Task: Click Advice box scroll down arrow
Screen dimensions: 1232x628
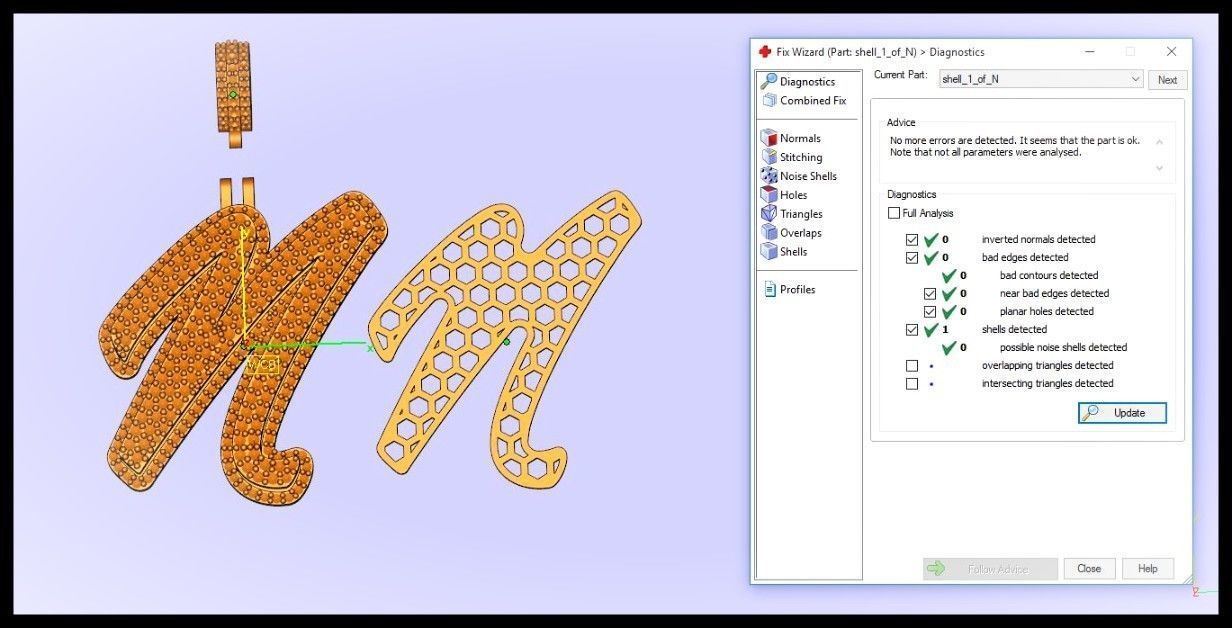Action: (1159, 168)
